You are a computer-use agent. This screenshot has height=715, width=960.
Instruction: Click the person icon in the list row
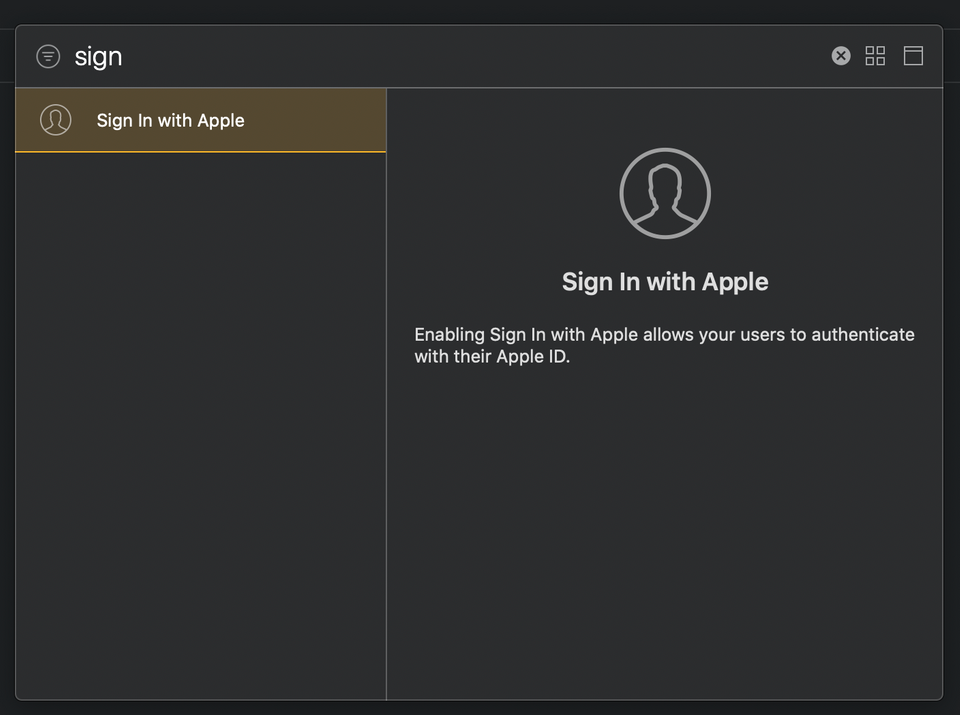(55, 120)
